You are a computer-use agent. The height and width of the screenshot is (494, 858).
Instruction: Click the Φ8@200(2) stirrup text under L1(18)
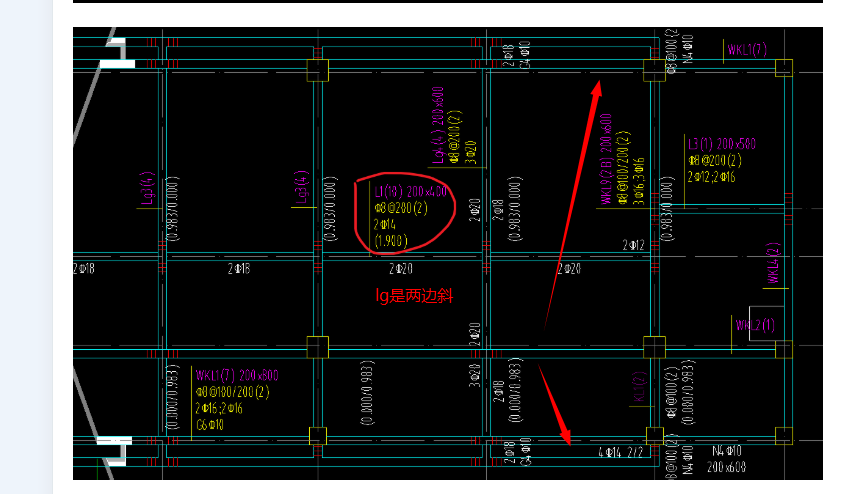tap(401, 208)
